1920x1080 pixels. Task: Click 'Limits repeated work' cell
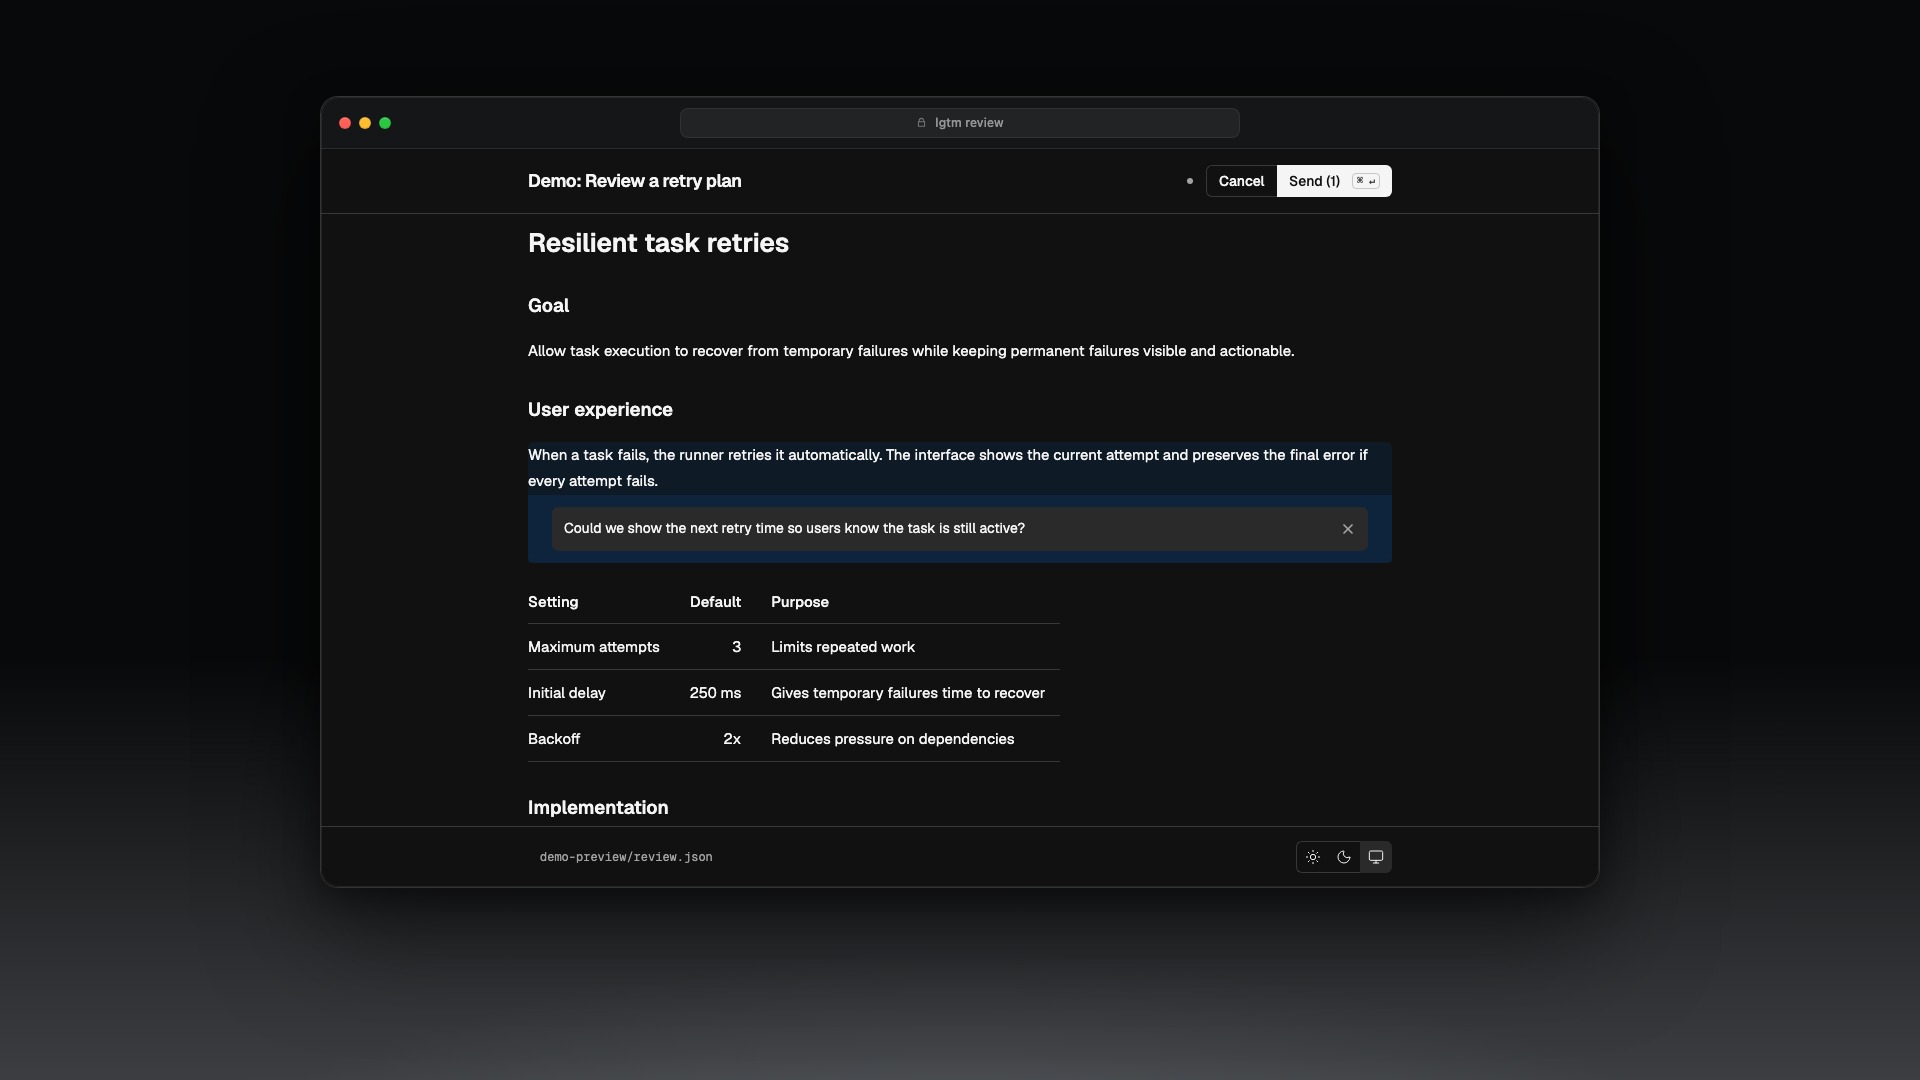(x=843, y=647)
